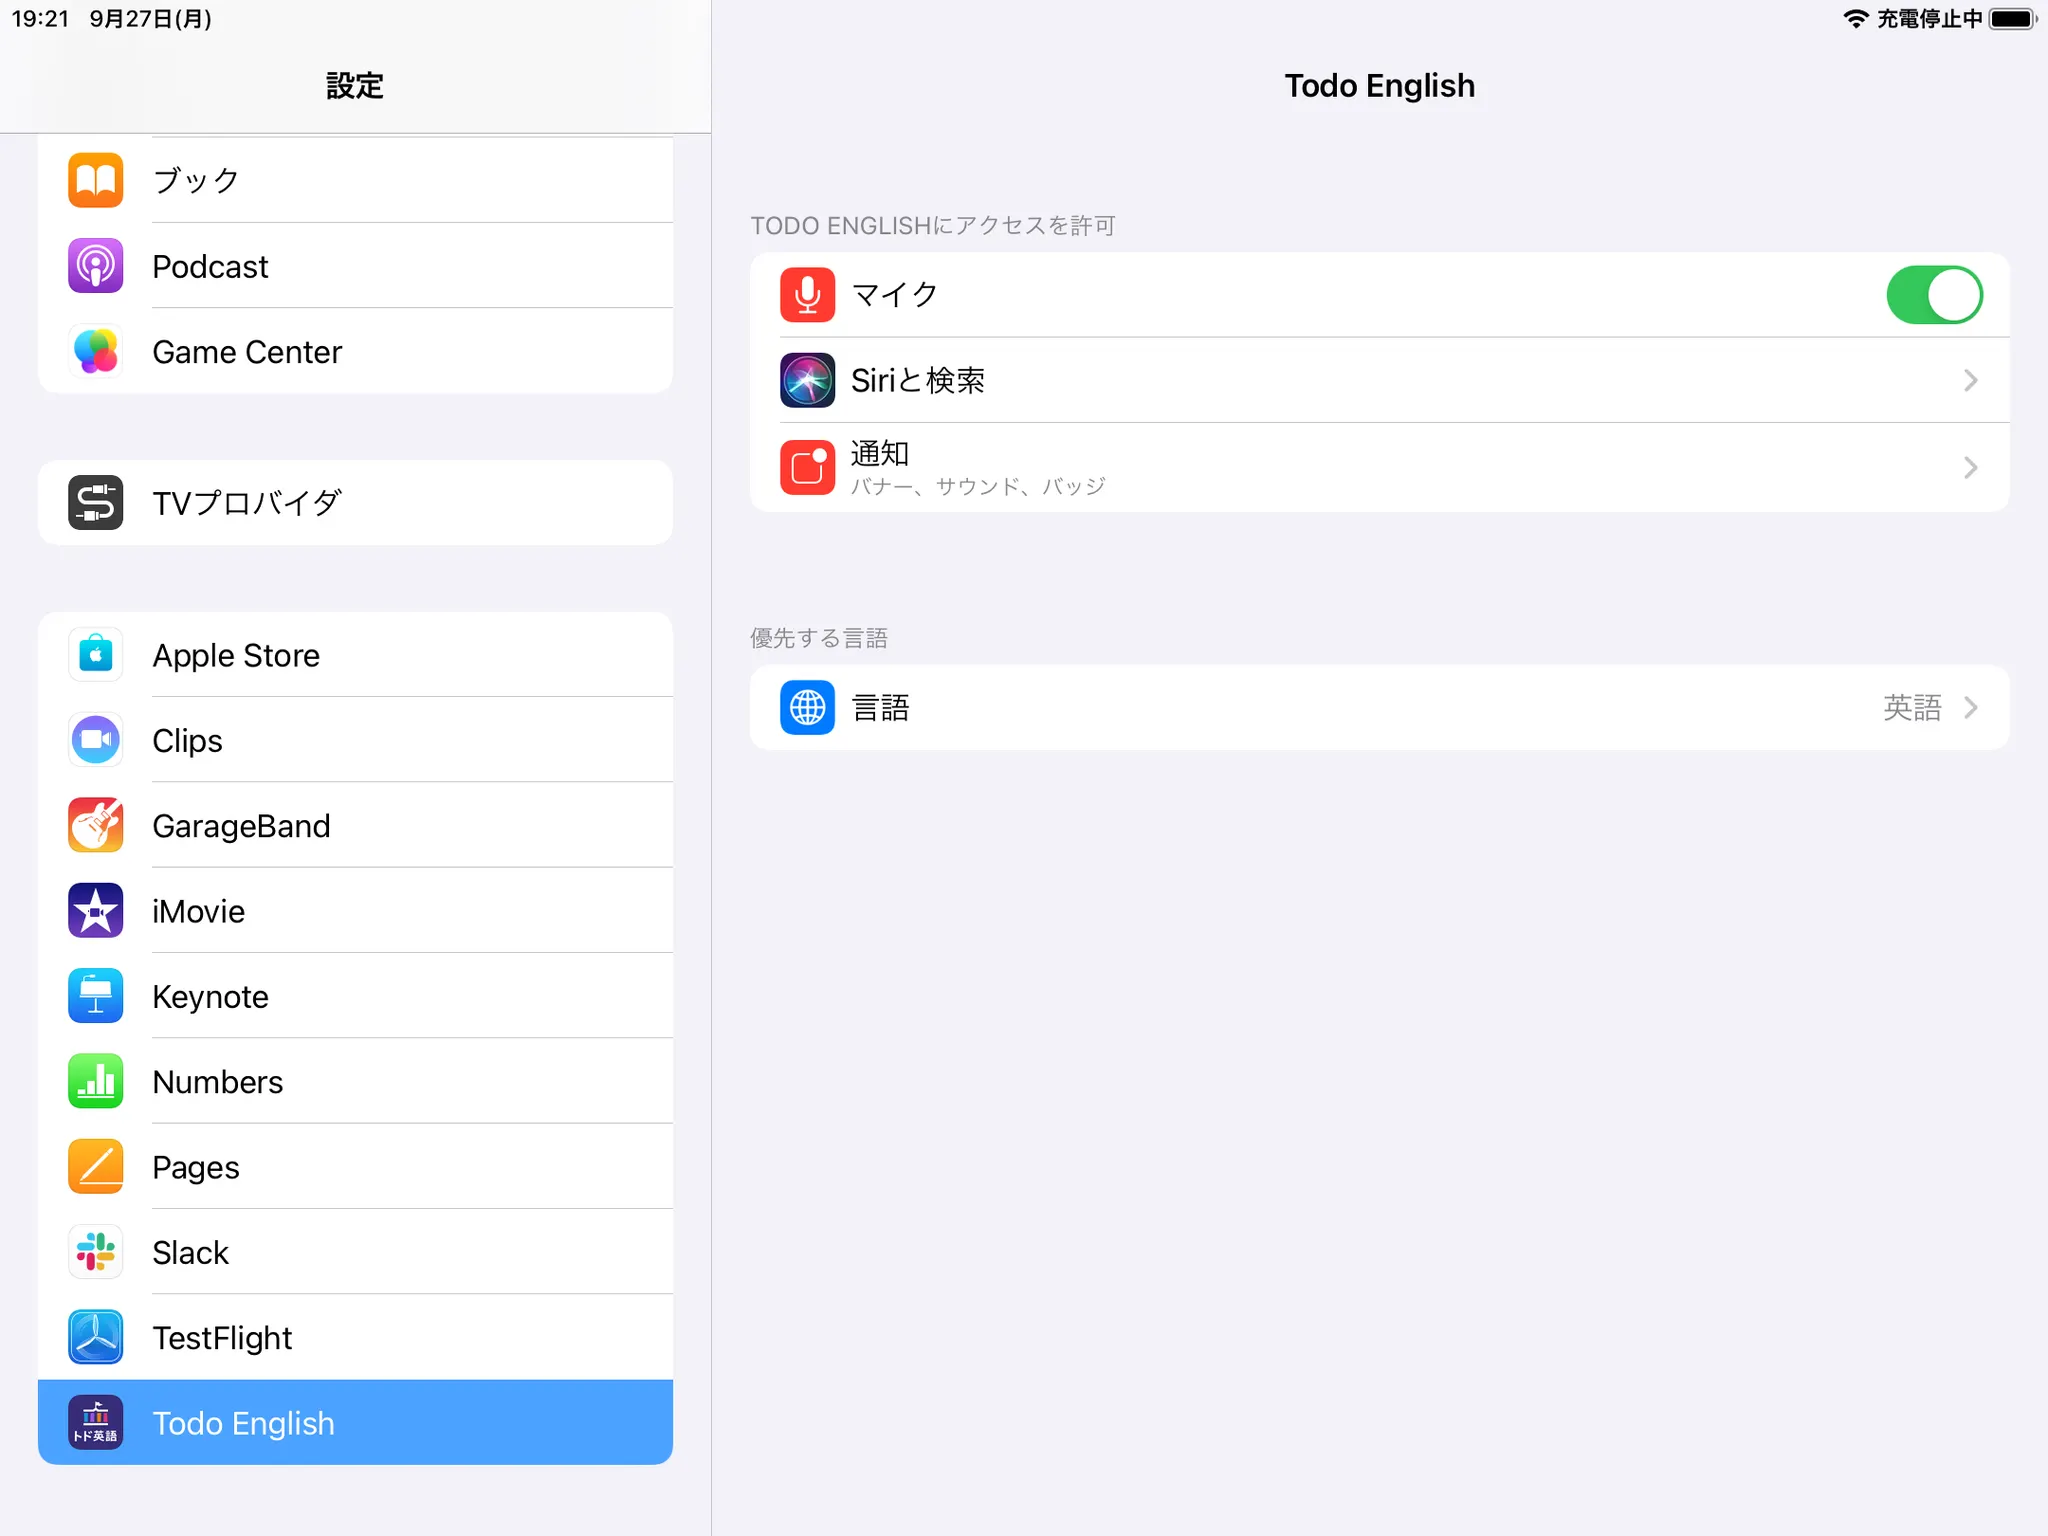Select Apple Store in the sidebar
This screenshot has width=2048, height=1536.
pyautogui.click(x=355, y=655)
